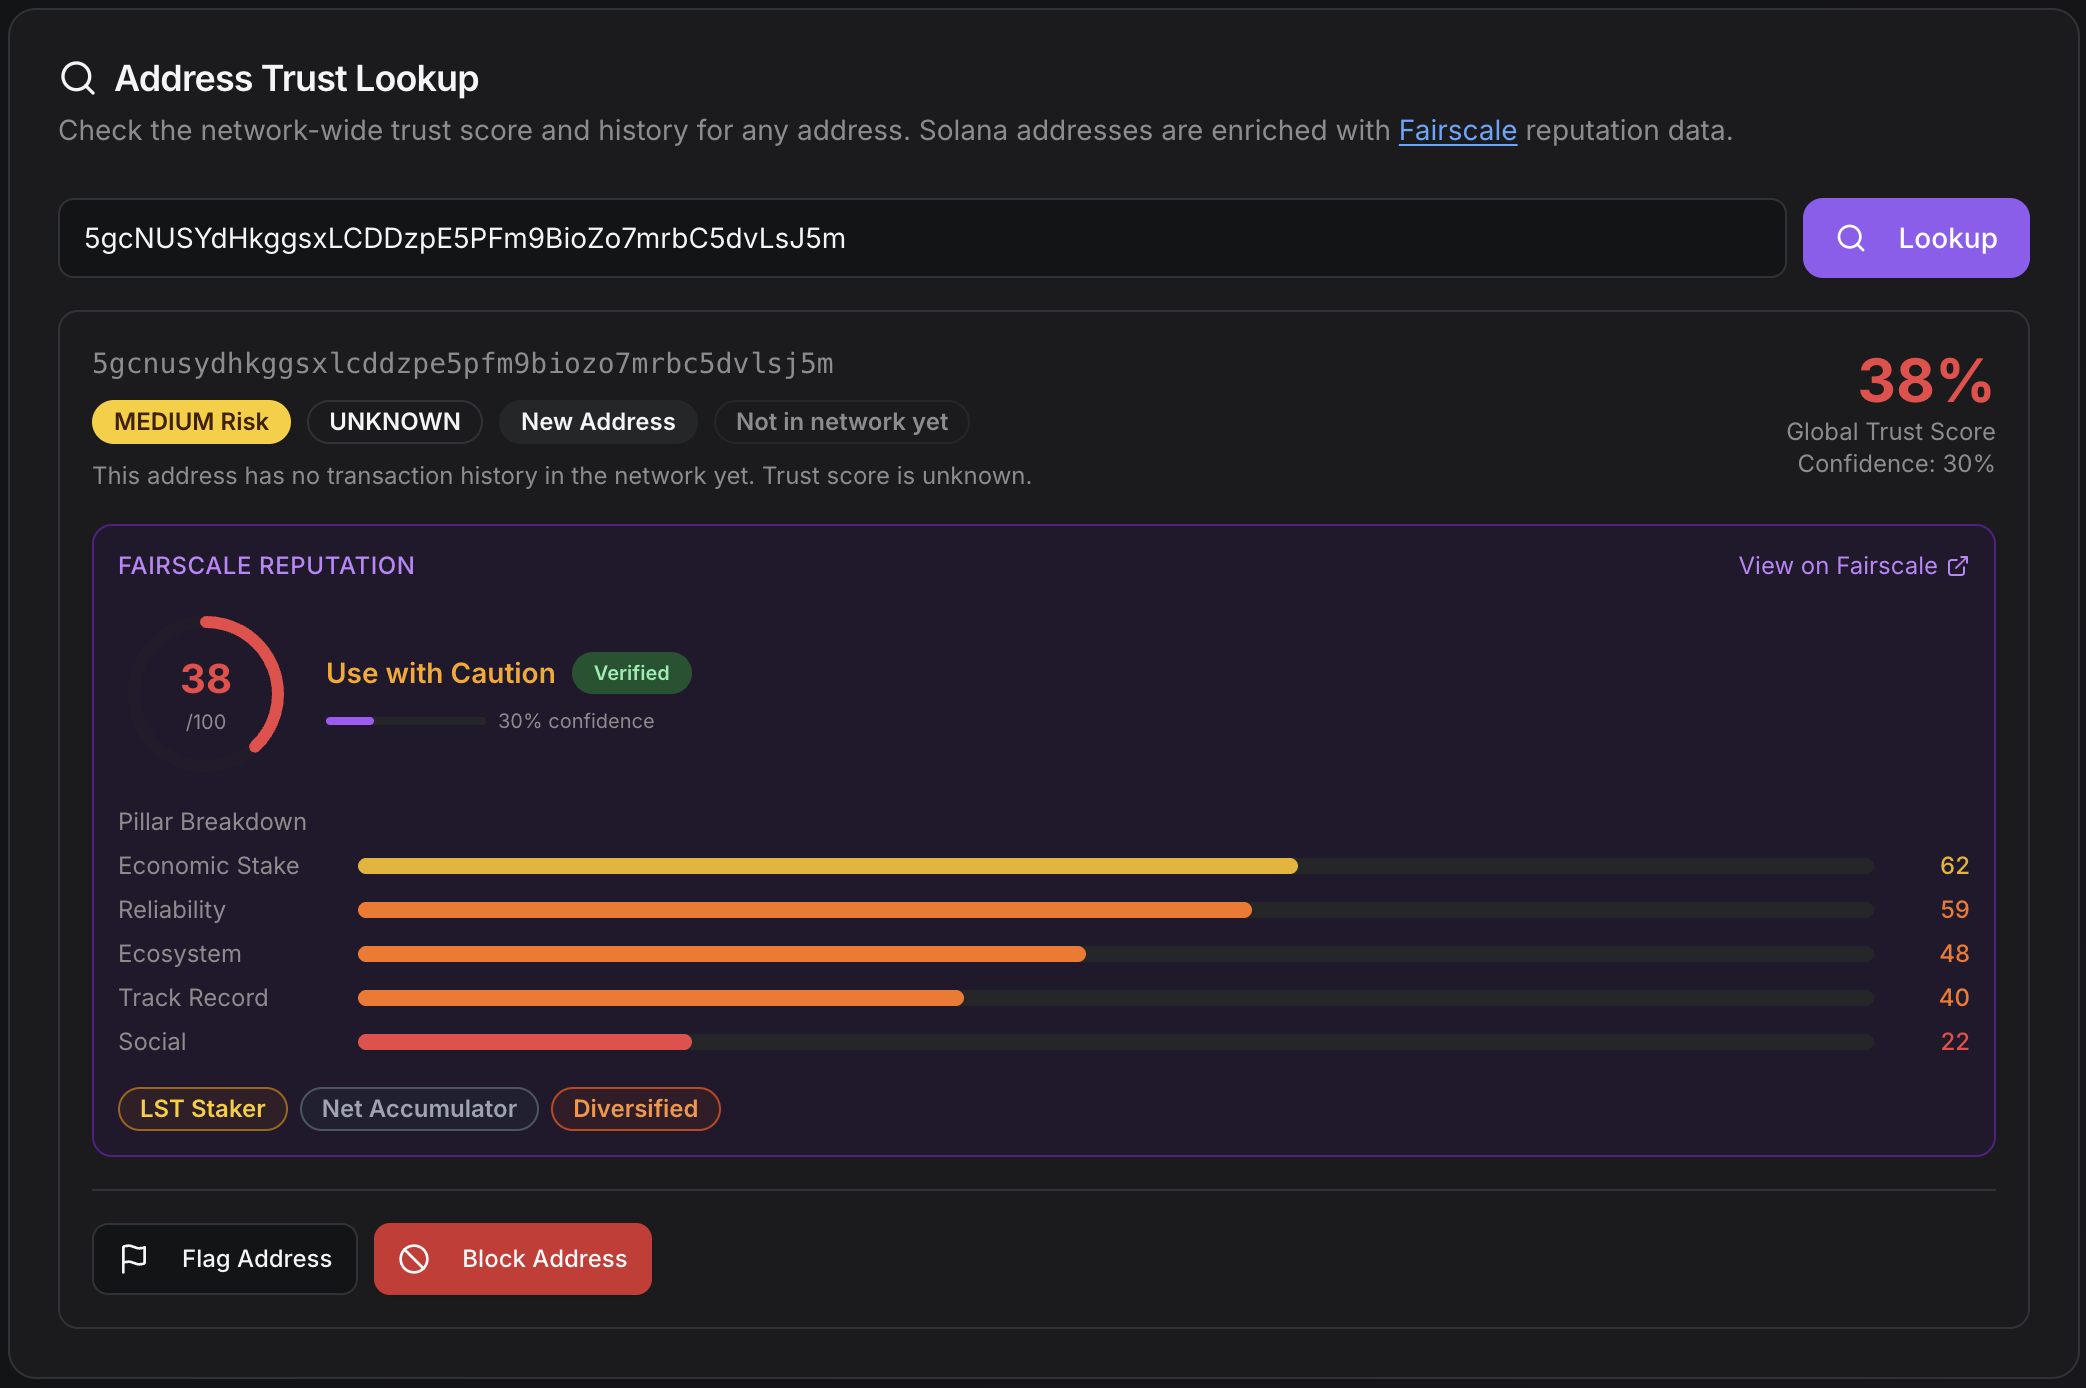Click the Pillar Breakdown label
This screenshot has width=2086, height=1388.
(x=212, y=822)
